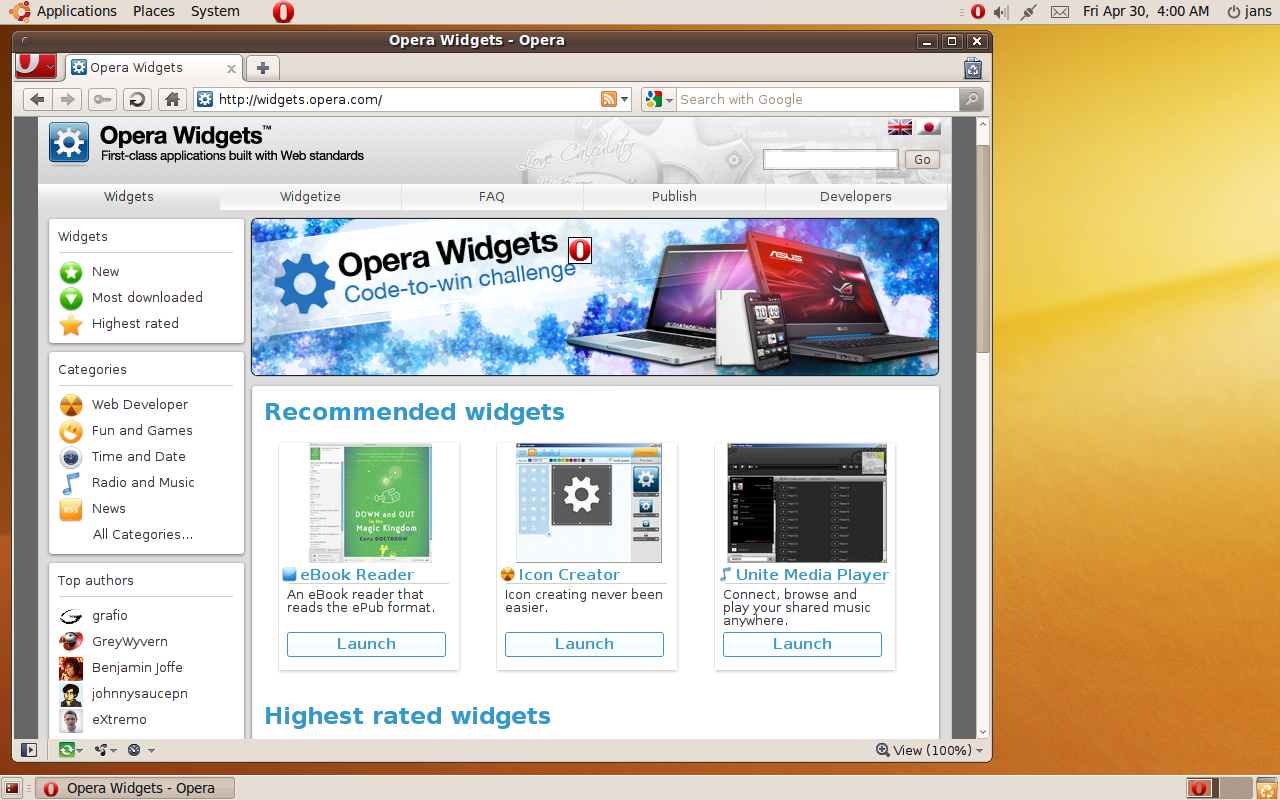Launch the eBook Reader widget
The height and width of the screenshot is (800, 1280).
(366, 644)
